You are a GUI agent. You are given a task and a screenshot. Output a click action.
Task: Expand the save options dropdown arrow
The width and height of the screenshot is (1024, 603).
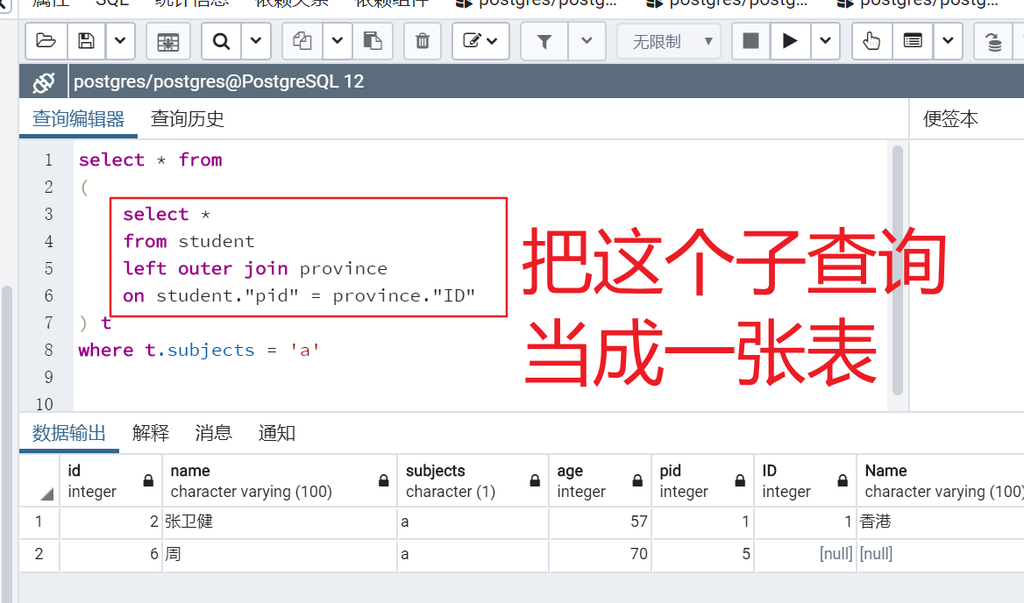pos(120,41)
